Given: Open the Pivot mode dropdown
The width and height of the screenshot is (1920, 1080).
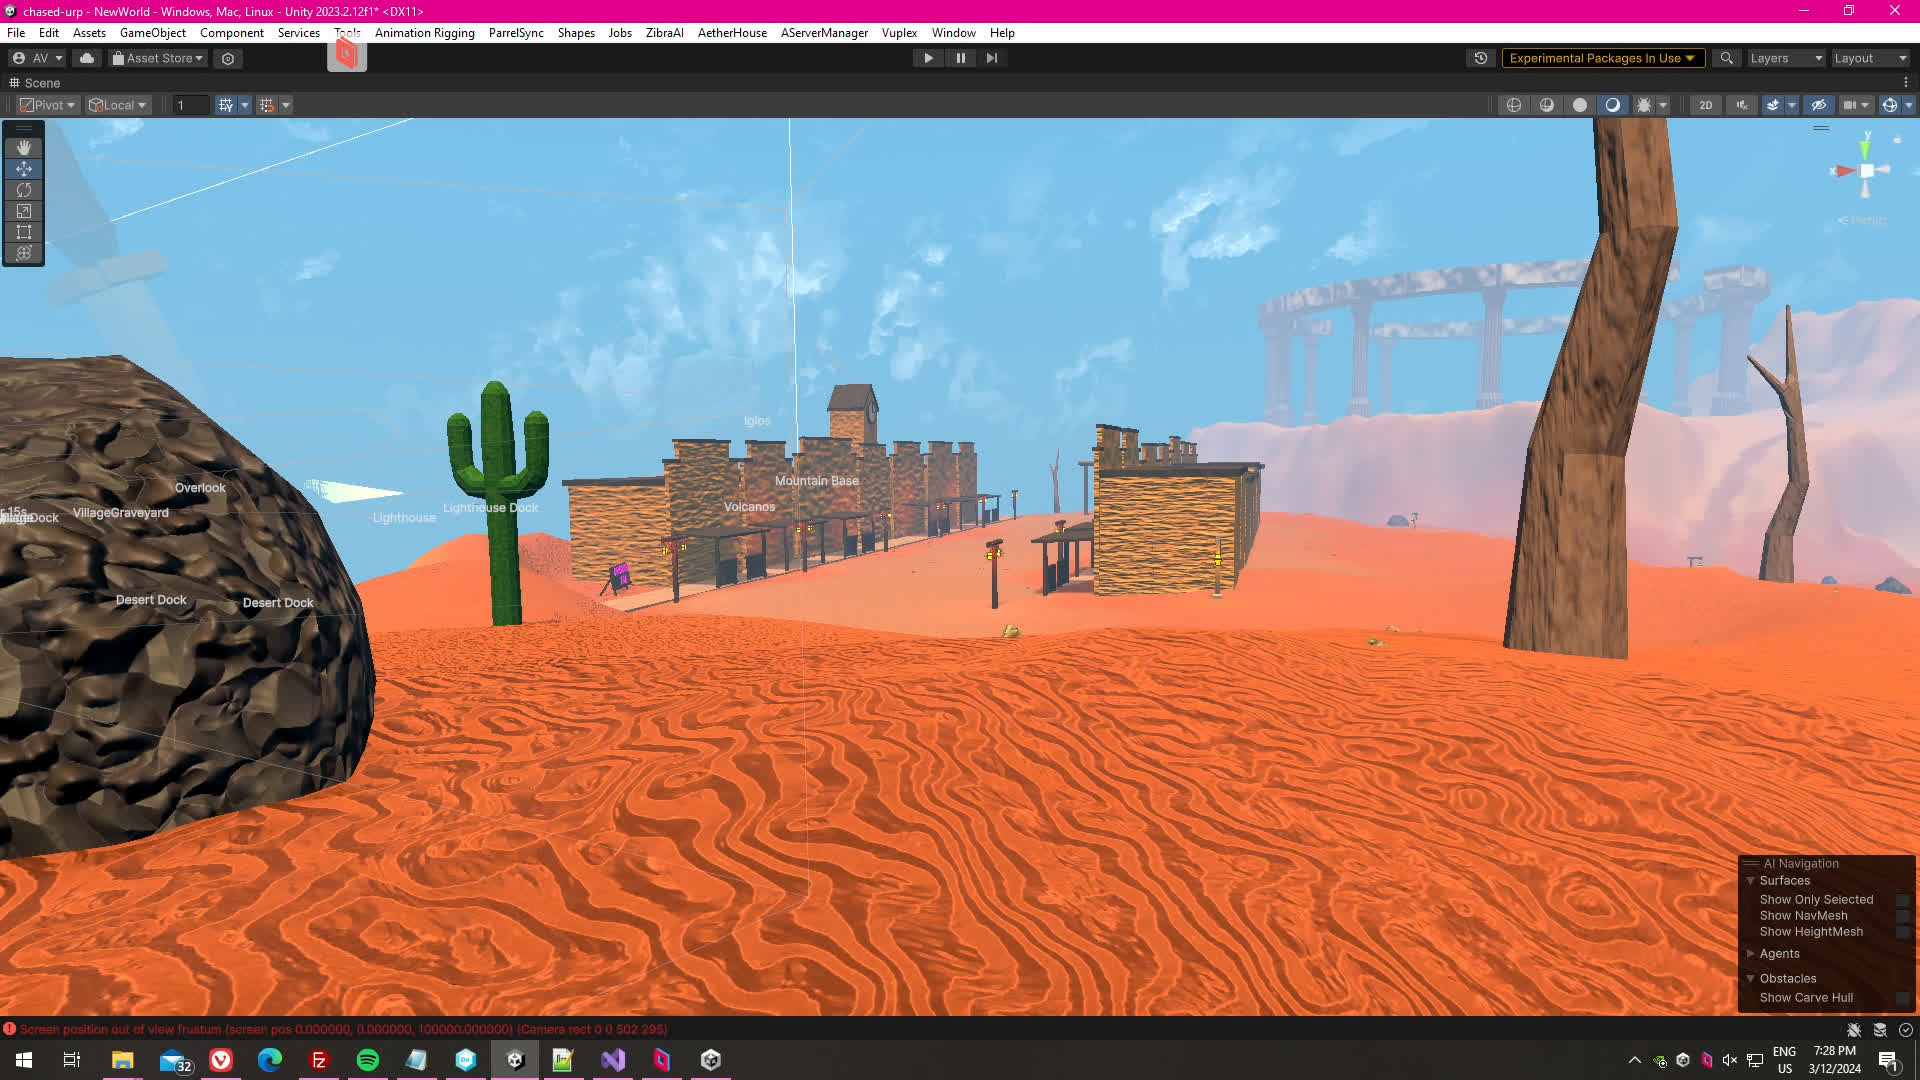Looking at the screenshot, I should [48, 105].
